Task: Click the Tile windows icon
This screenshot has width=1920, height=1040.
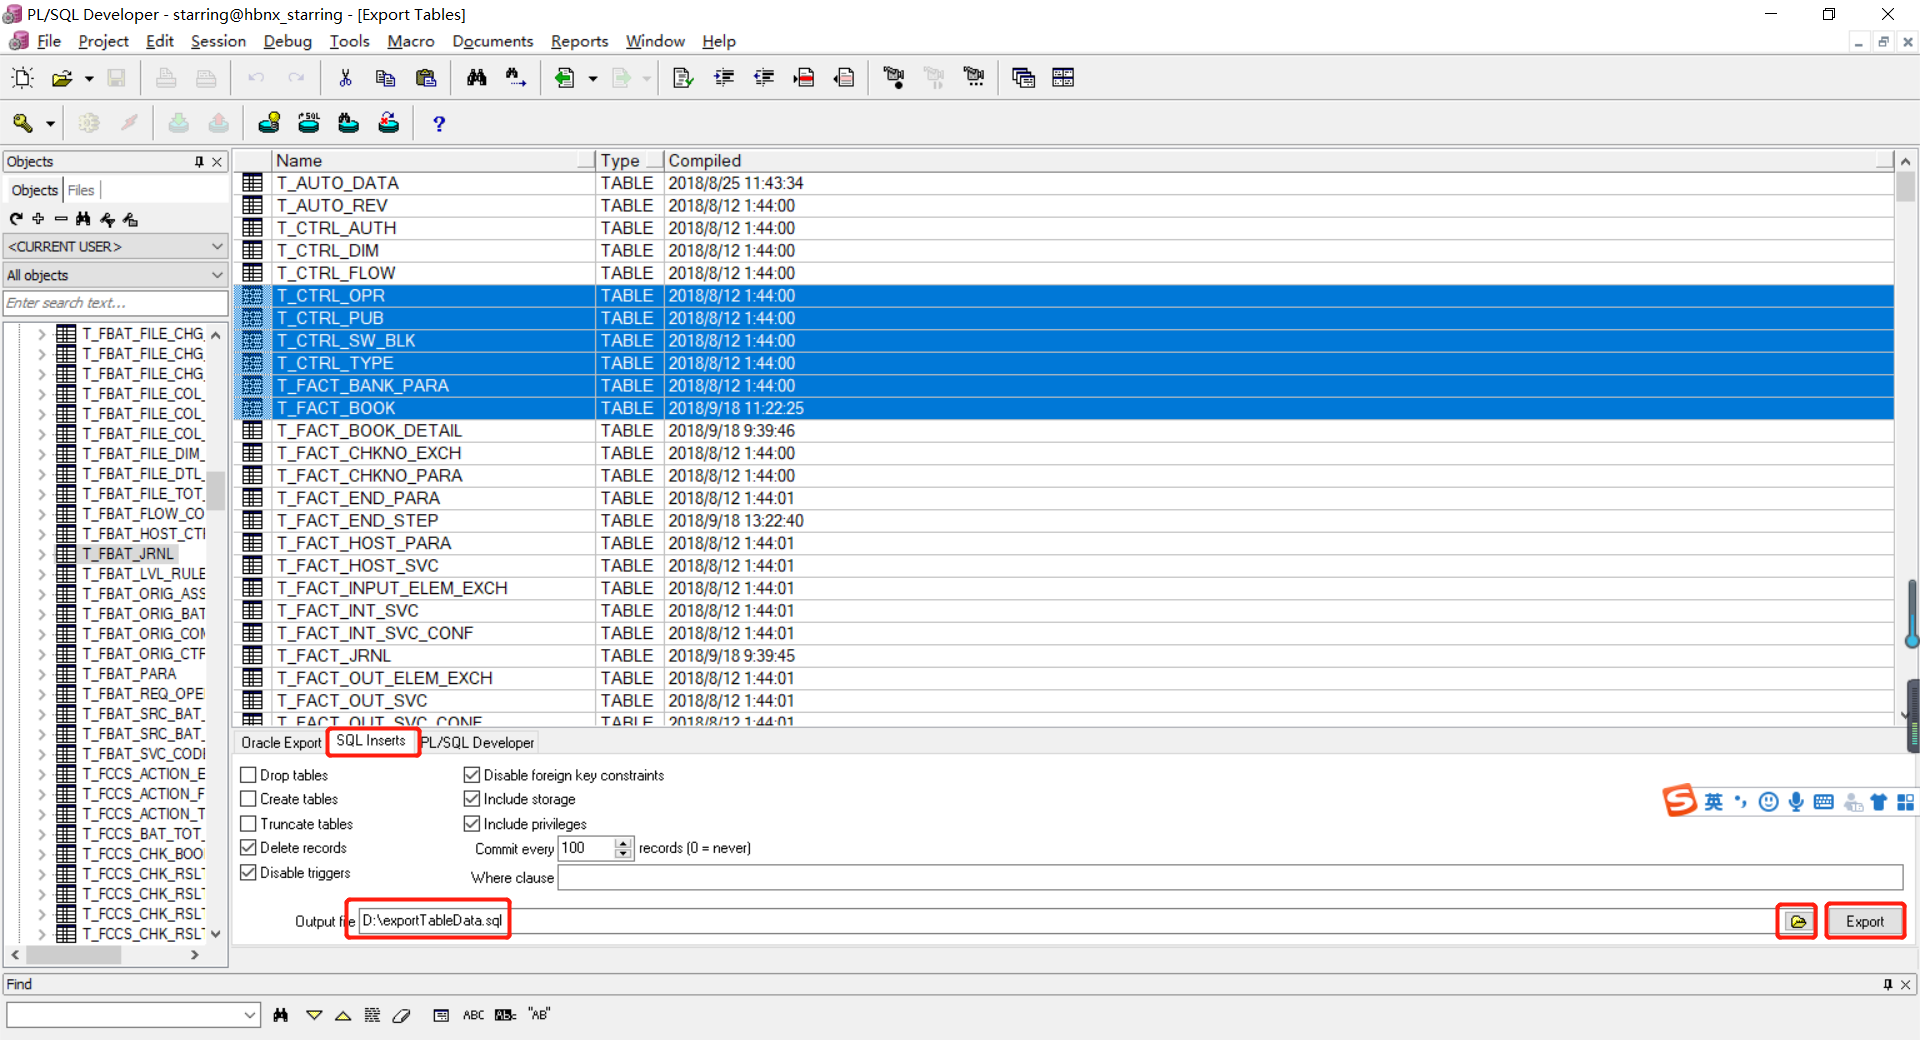Action: pyautogui.click(x=1063, y=78)
